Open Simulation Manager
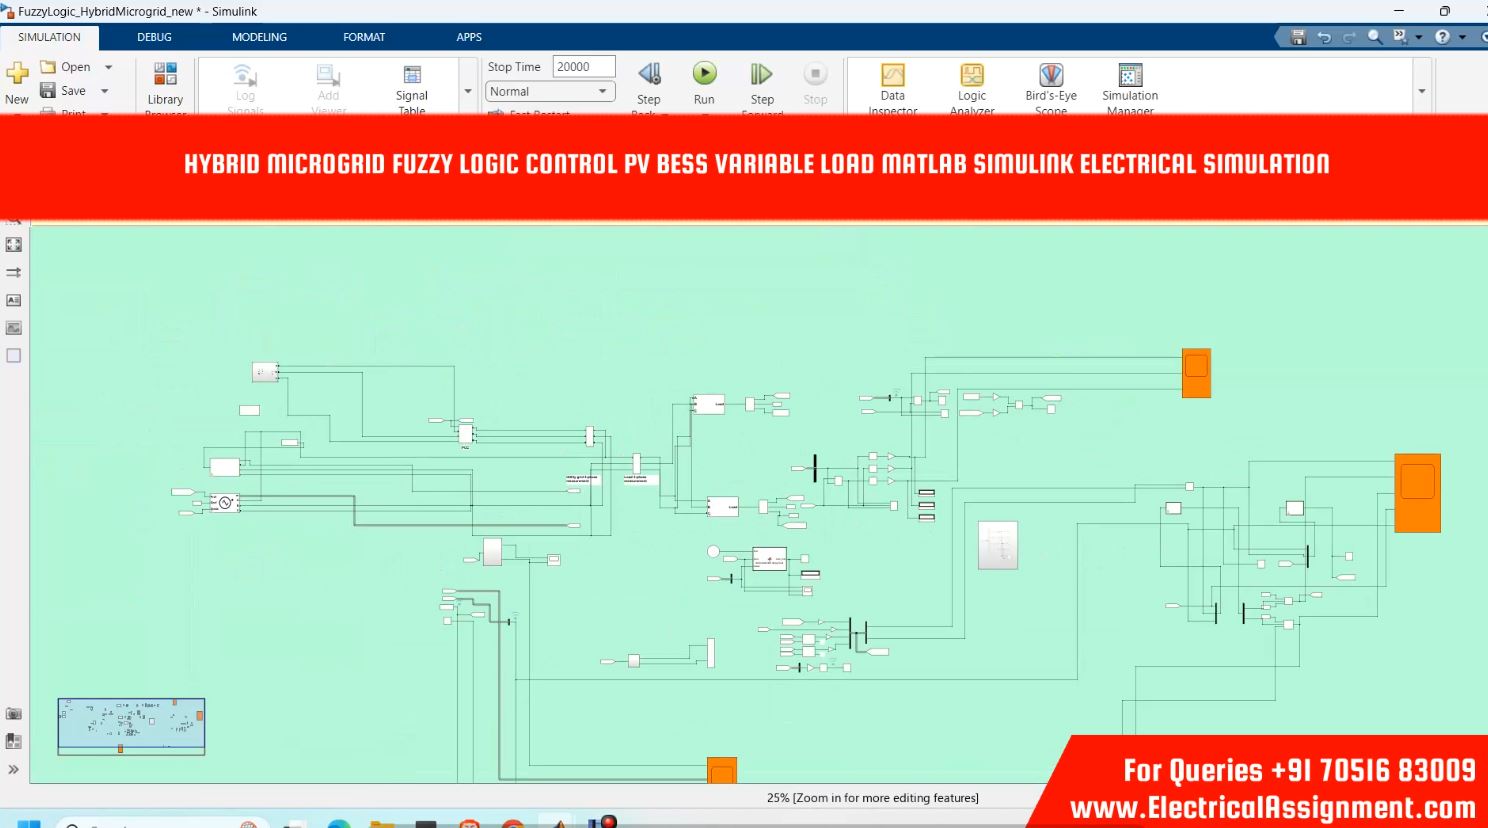The width and height of the screenshot is (1488, 828). point(1130,76)
